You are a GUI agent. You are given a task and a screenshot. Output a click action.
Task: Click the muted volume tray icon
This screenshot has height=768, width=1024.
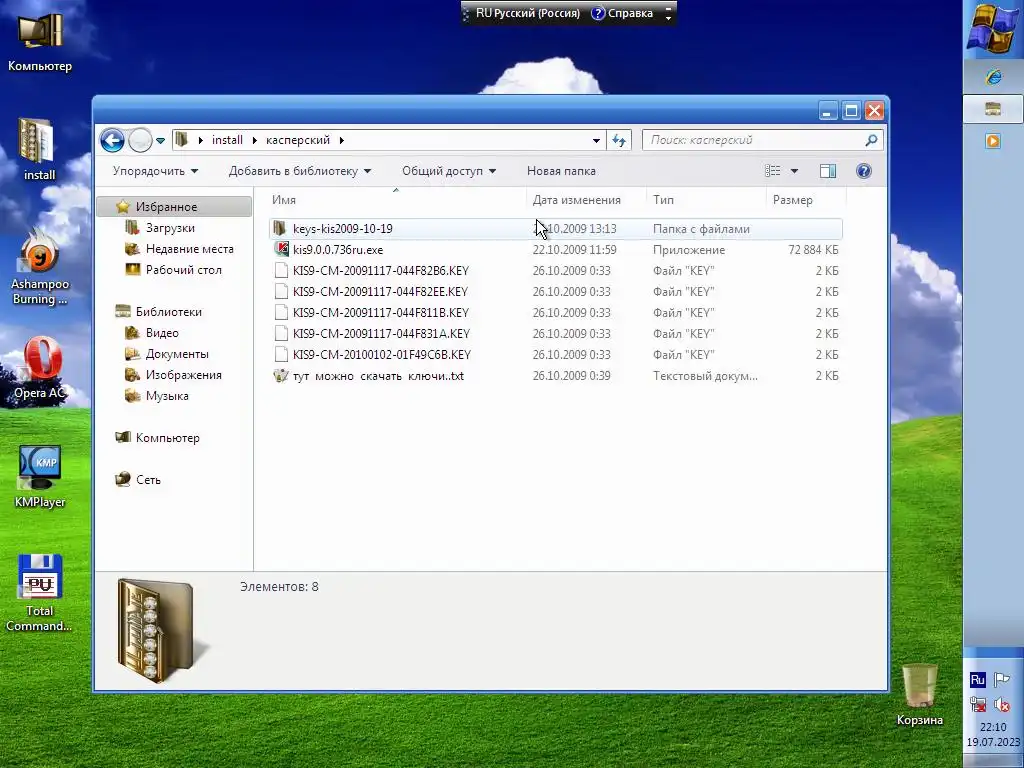pos(1002,704)
